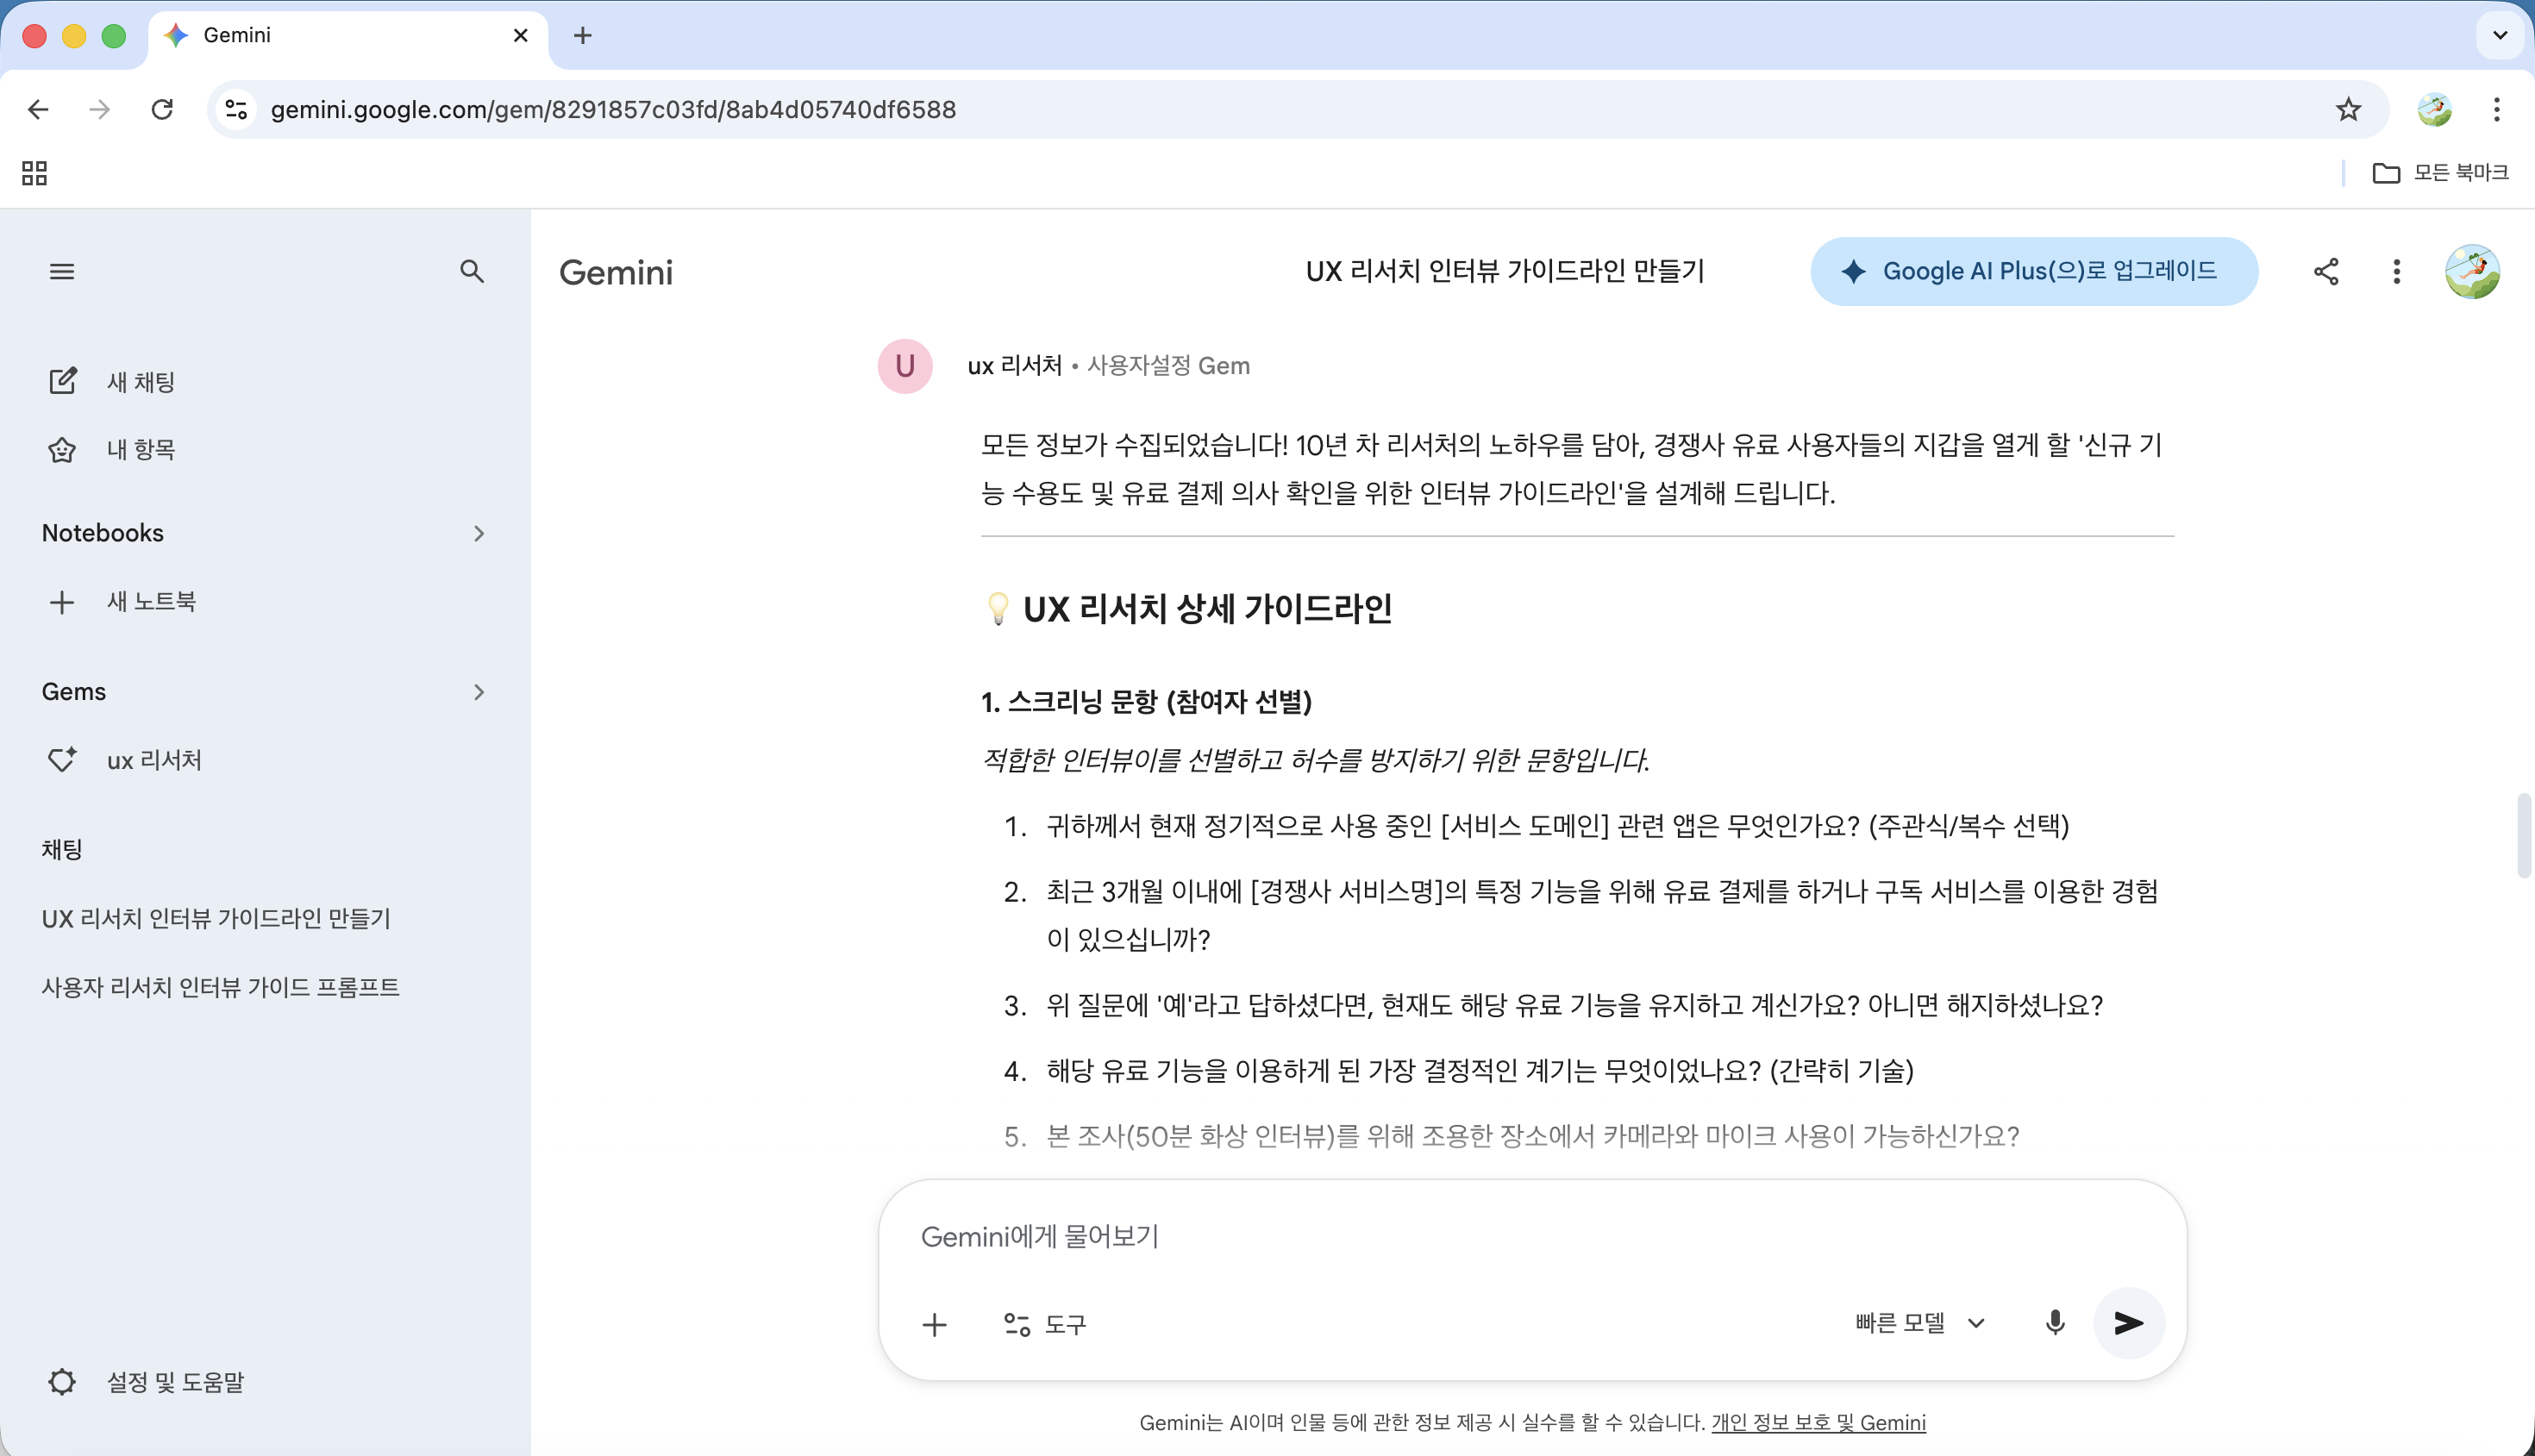Open the 모든 북마크 folder
Viewport: 2535px width, 1456px height.
(2440, 173)
